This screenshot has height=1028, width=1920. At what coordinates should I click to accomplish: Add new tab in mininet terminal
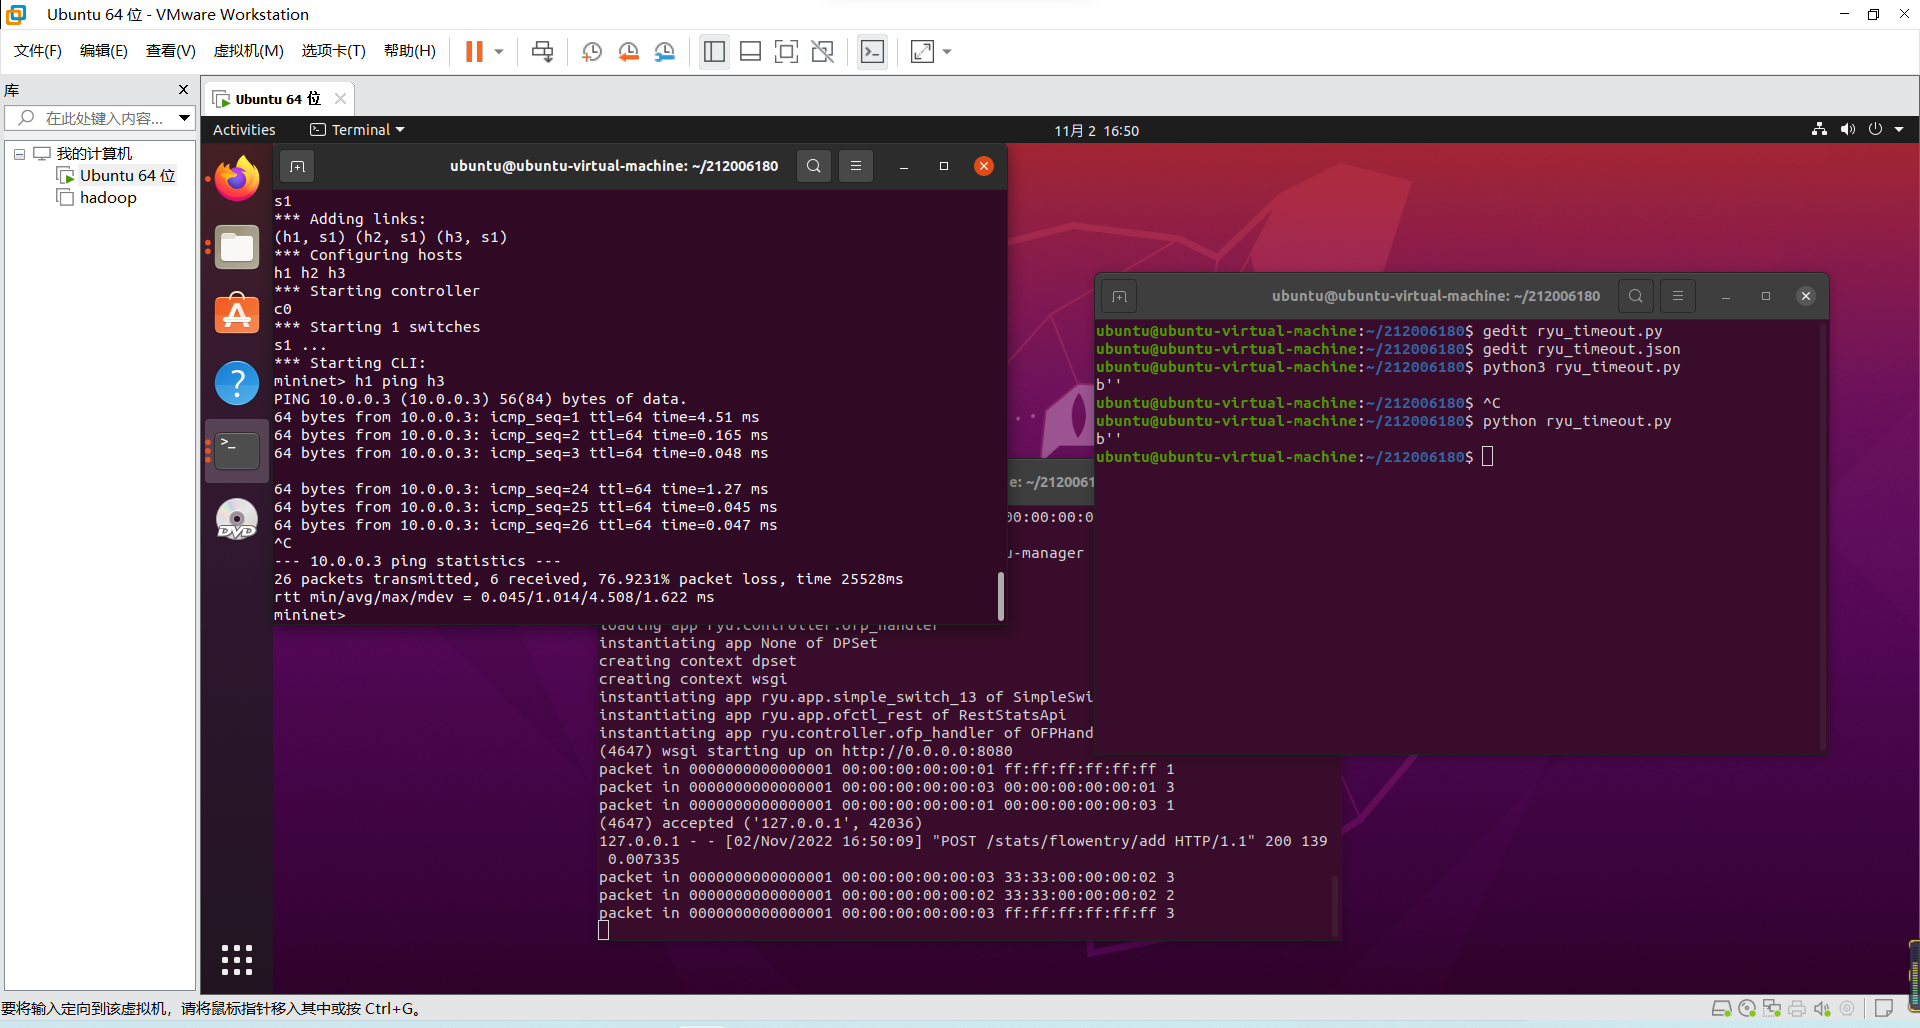pos(297,166)
